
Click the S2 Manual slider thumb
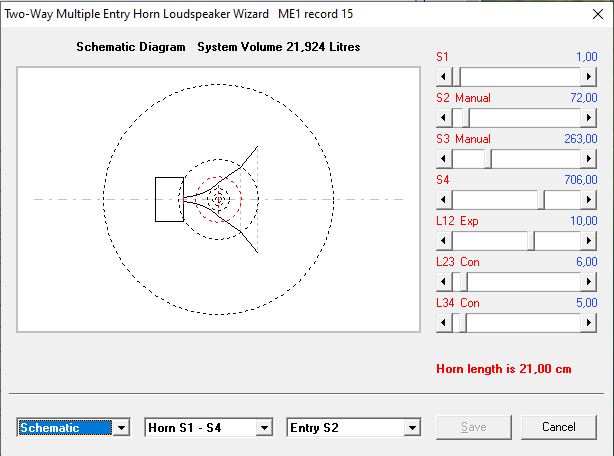click(x=465, y=118)
